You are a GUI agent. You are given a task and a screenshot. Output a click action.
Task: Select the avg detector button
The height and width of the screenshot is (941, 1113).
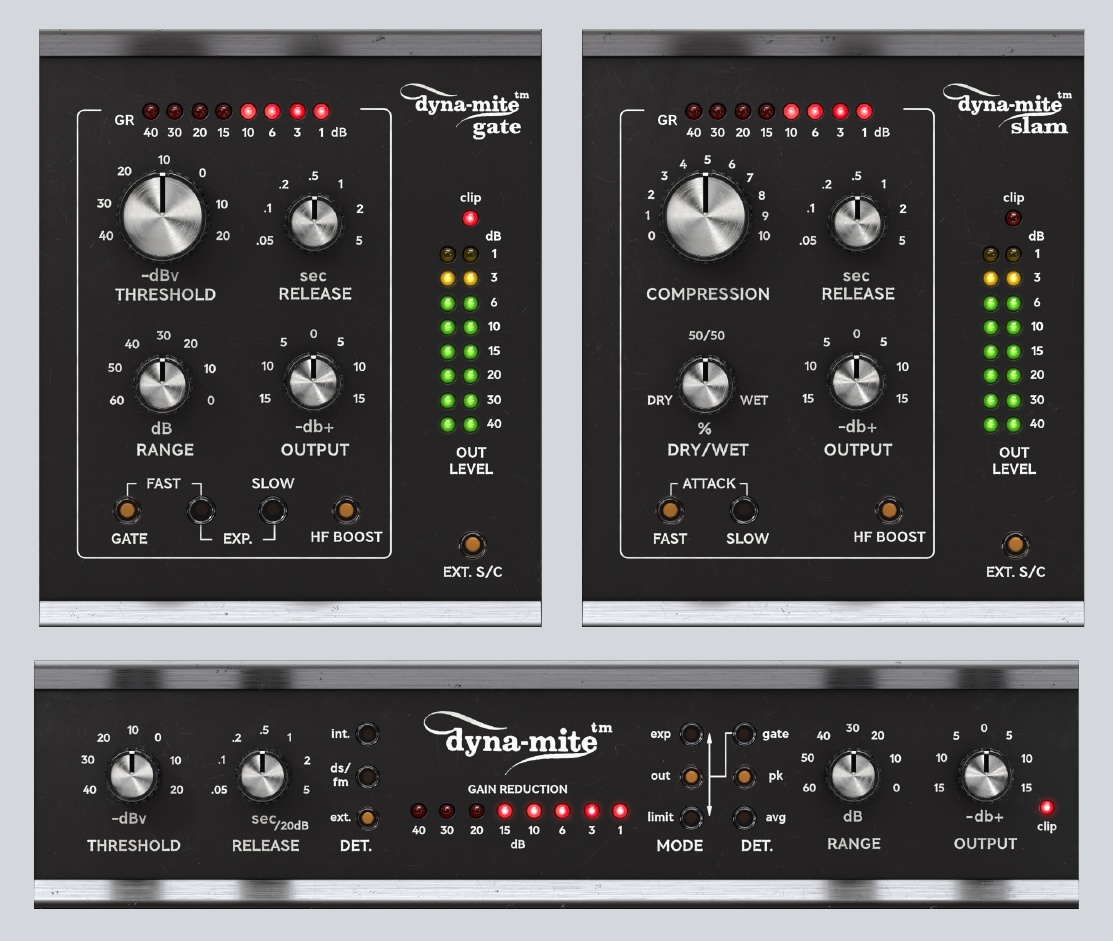[x=744, y=818]
